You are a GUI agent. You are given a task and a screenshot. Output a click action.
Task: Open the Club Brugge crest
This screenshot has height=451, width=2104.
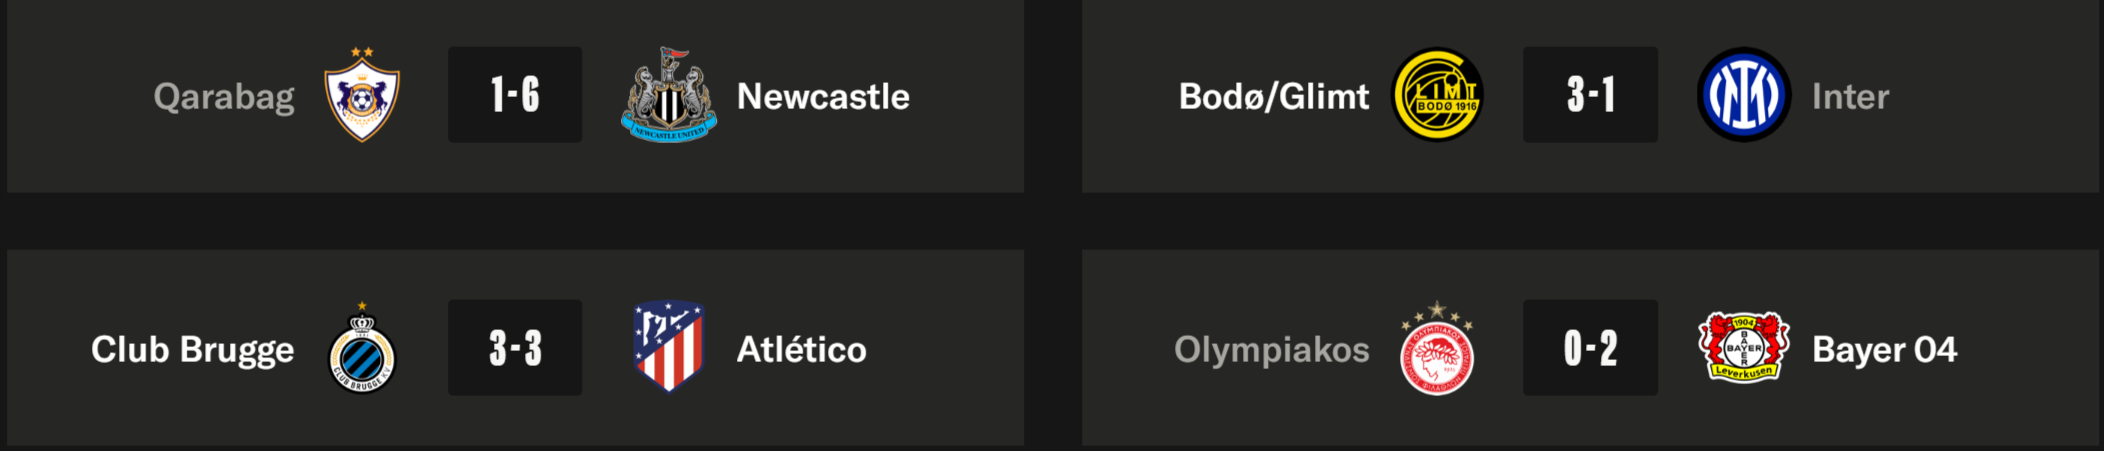click(x=362, y=350)
